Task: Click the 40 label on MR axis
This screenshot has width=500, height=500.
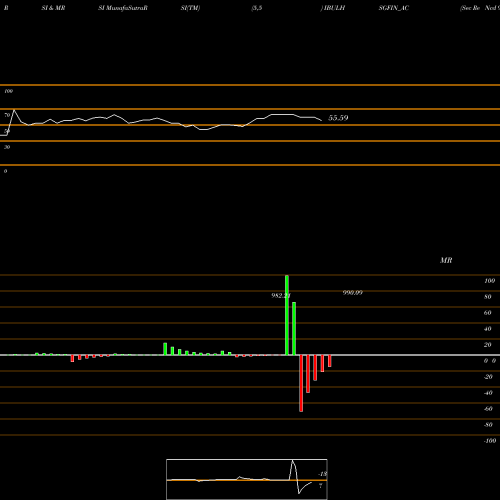Action: 488,329
